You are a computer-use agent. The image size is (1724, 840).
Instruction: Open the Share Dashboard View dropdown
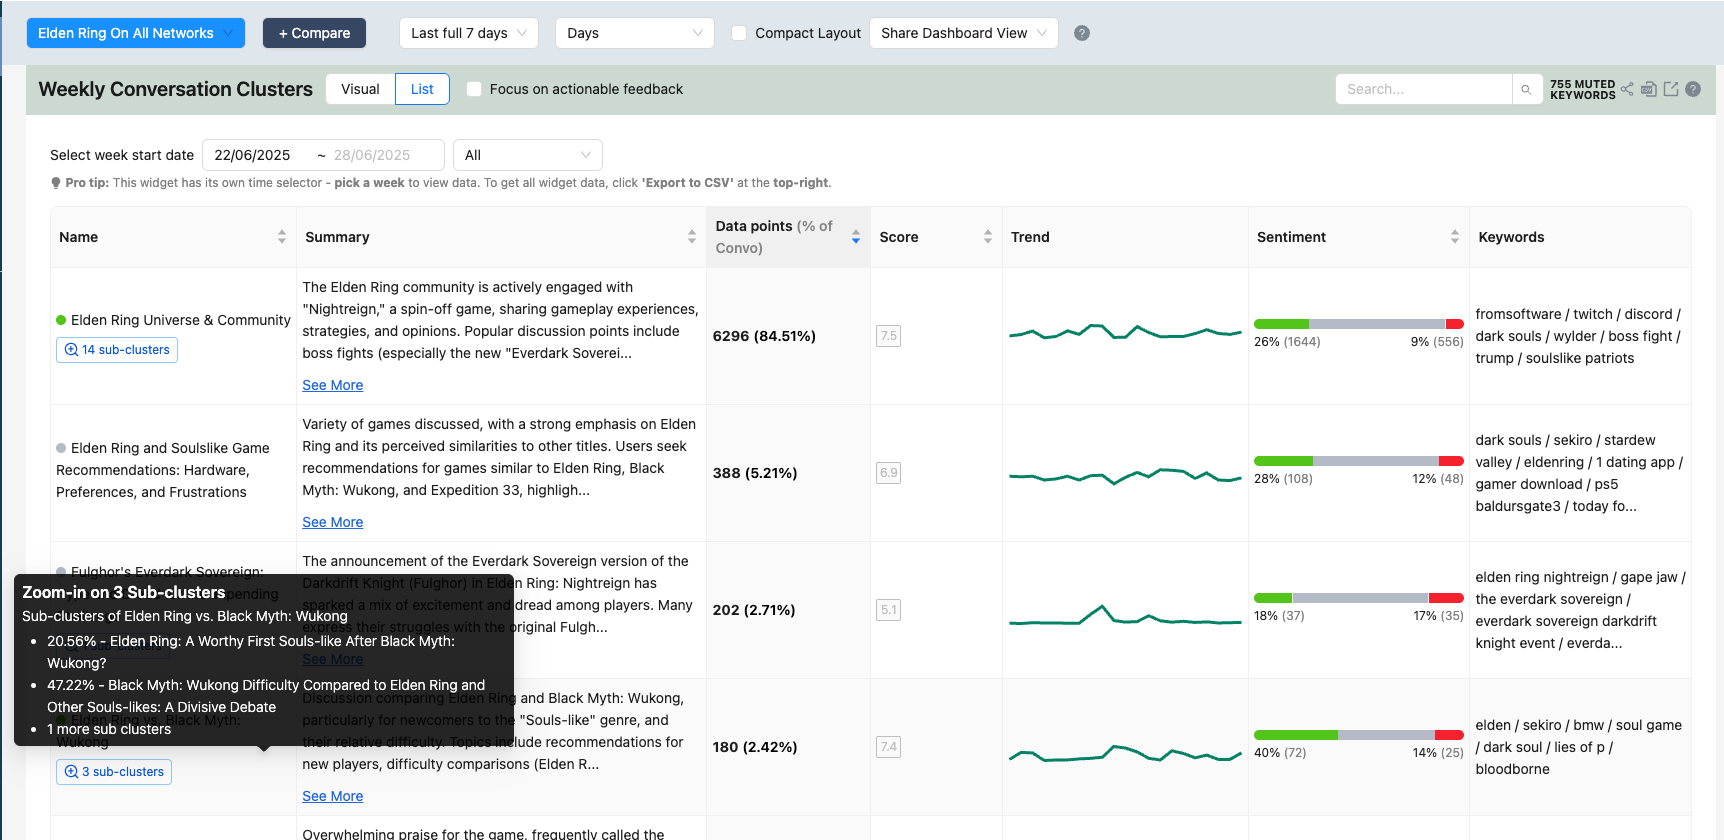coord(964,33)
